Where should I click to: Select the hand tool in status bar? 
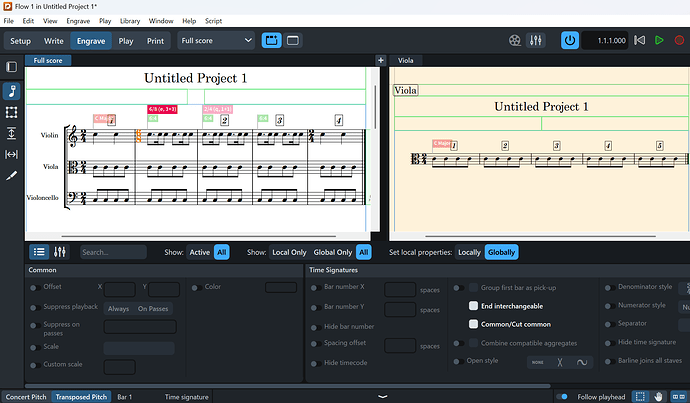point(658,396)
